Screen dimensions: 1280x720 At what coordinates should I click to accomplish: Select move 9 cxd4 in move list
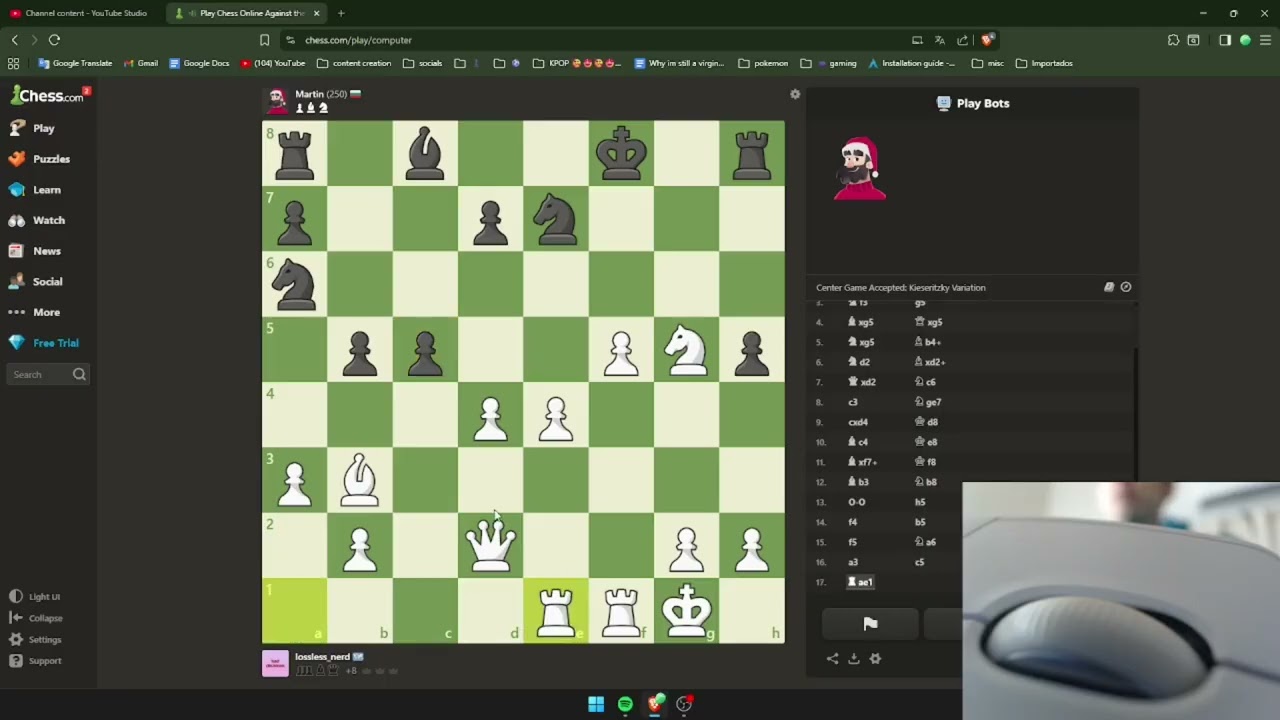coord(858,422)
